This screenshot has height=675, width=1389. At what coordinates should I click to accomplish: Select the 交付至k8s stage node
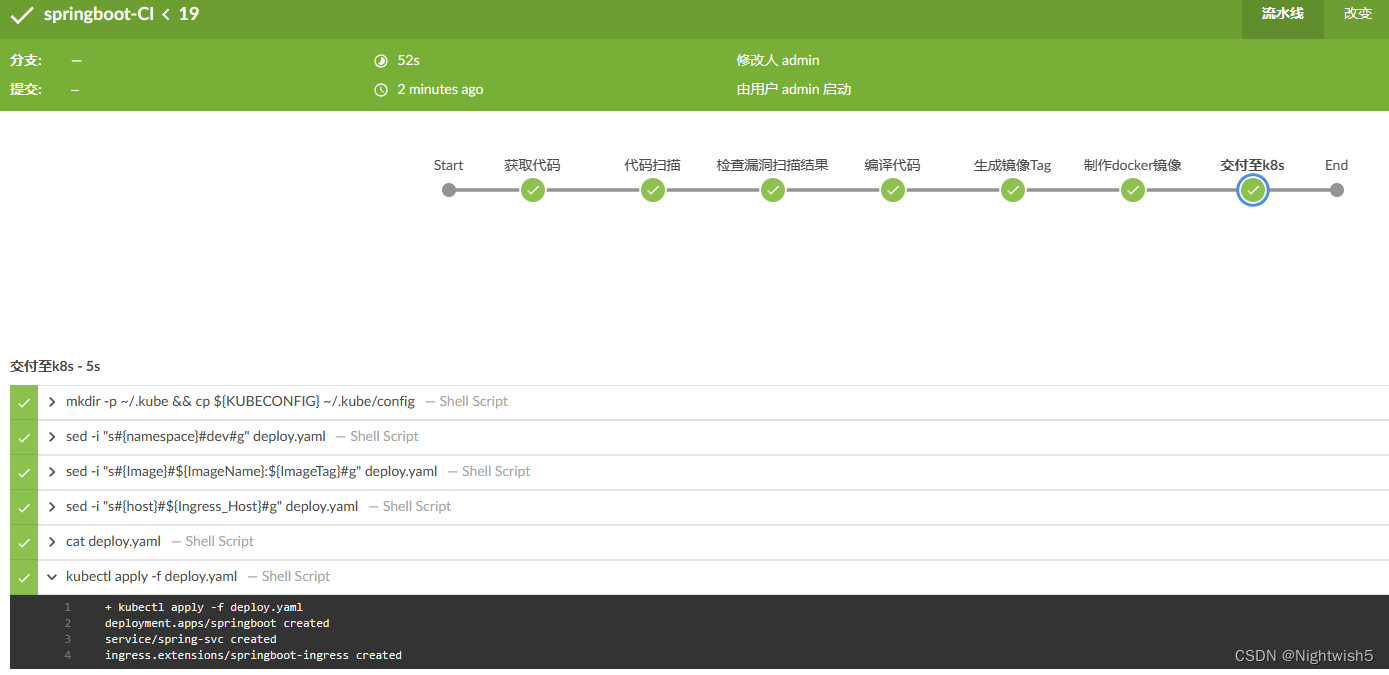coord(1253,190)
